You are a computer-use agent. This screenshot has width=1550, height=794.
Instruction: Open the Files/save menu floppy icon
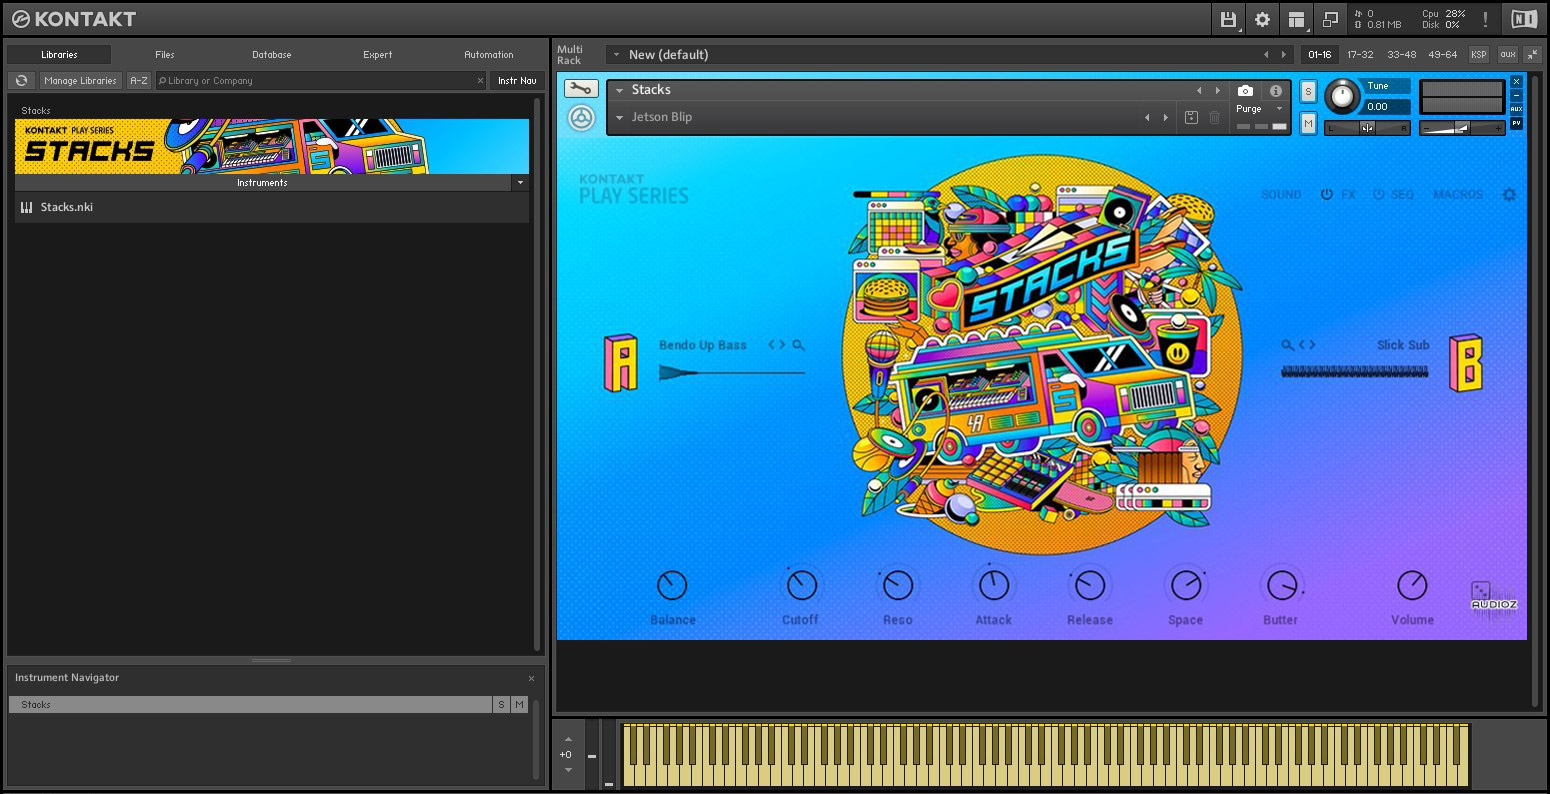(x=1228, y=19)
